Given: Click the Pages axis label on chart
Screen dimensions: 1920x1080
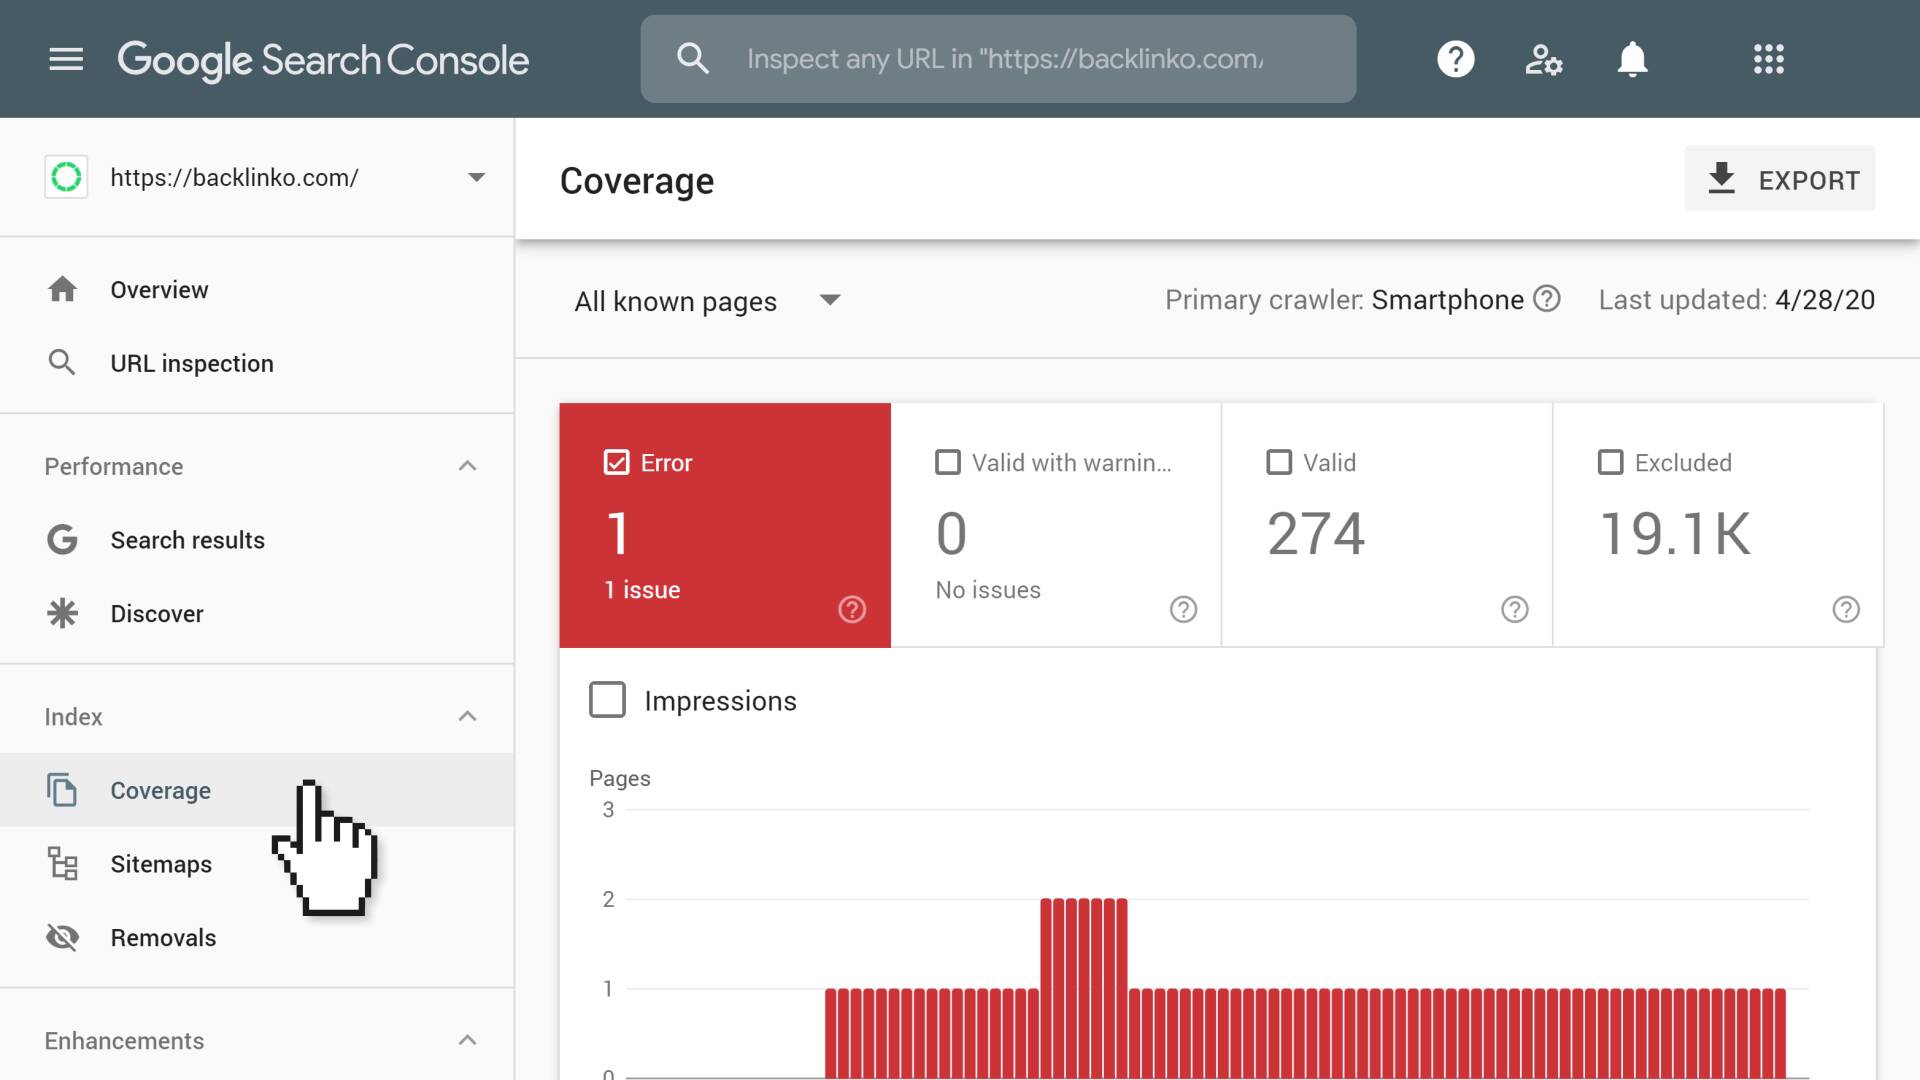Looking at the screenshot, I should [x=619, y=778].
